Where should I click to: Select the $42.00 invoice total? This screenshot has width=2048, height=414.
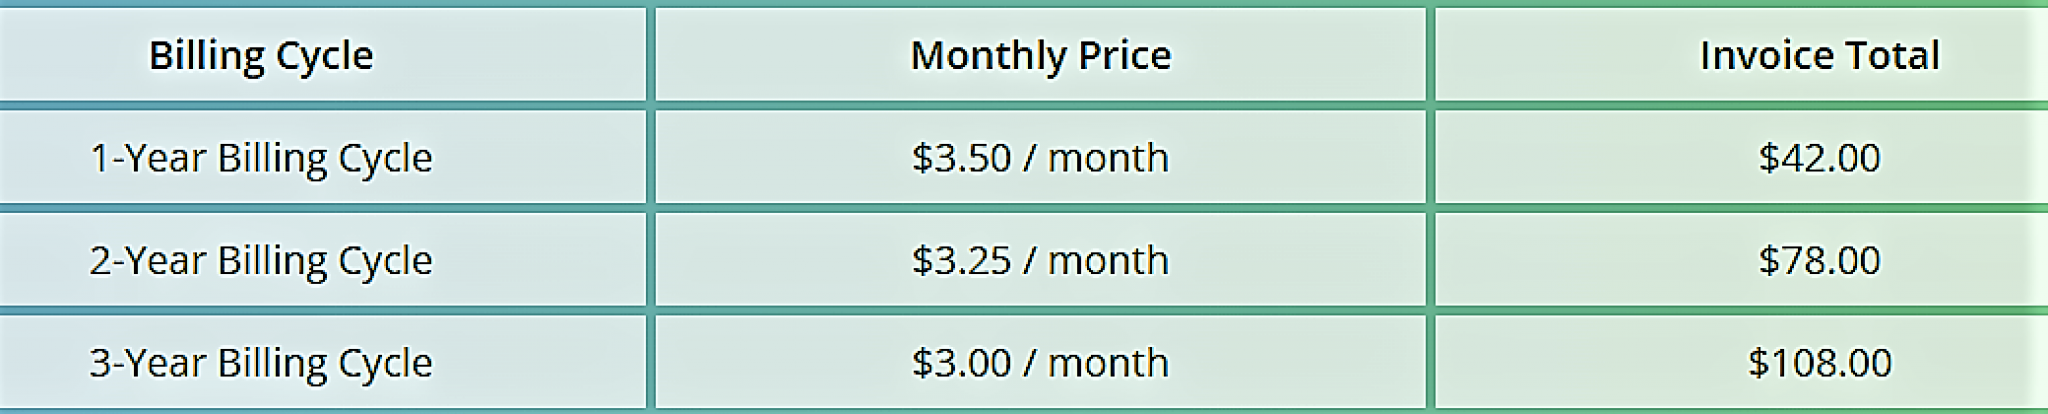pos(1819,158)
